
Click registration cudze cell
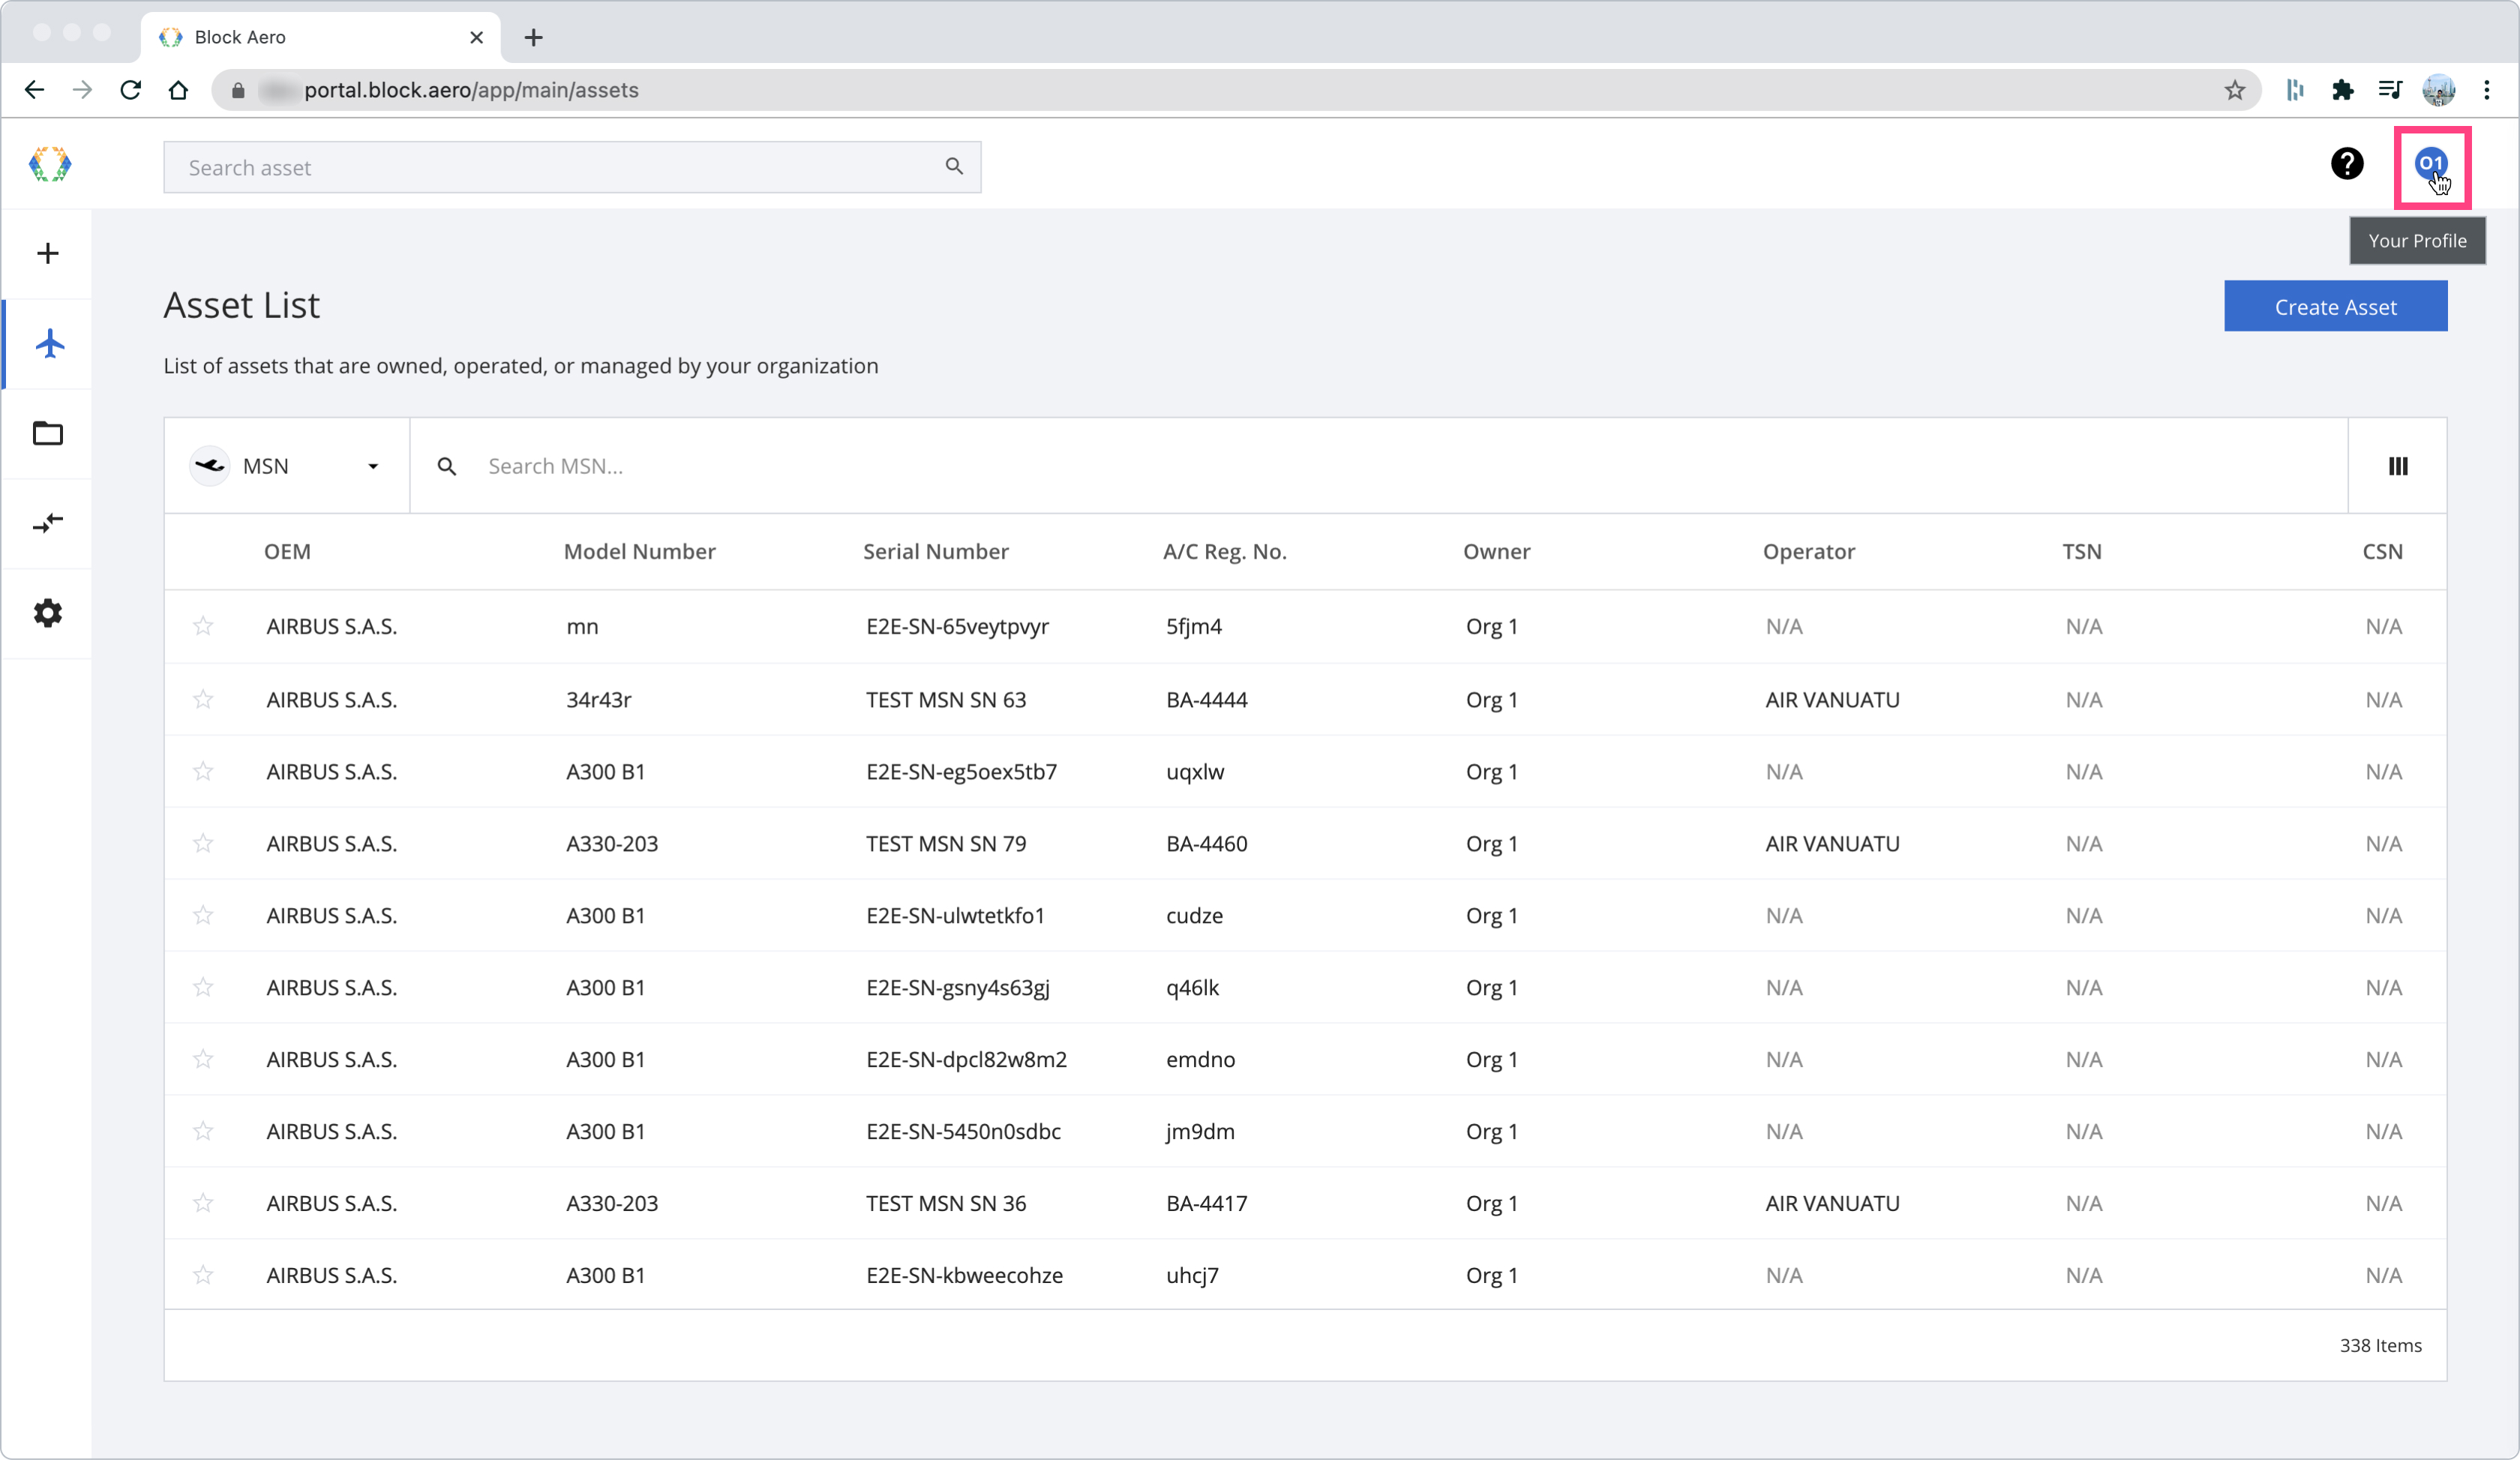pyautogui.click(x=1194, y=915)
